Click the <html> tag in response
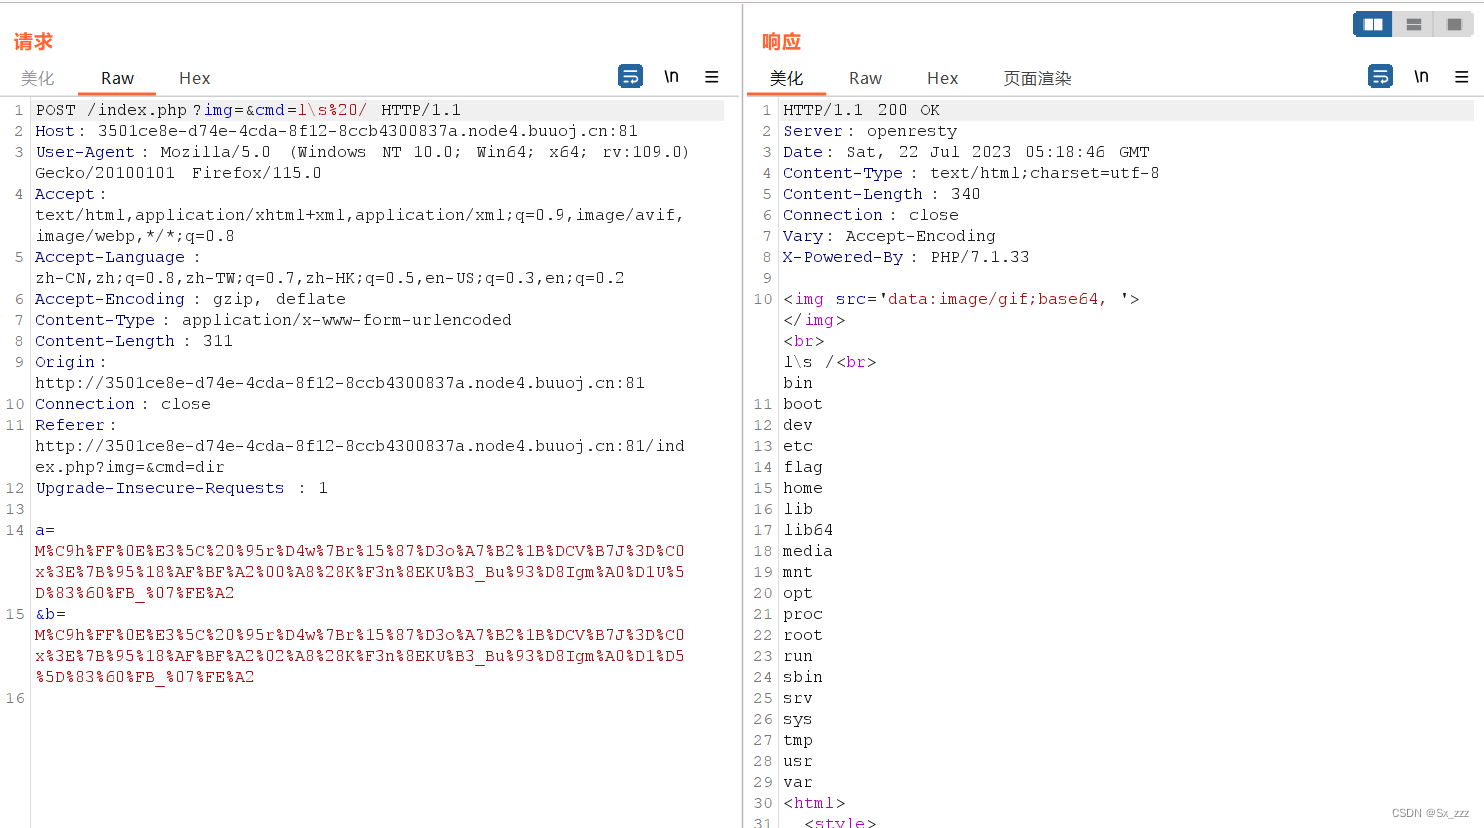This screenshot has width=1484, height=828. pyautogui.click(x=814, y=803)
